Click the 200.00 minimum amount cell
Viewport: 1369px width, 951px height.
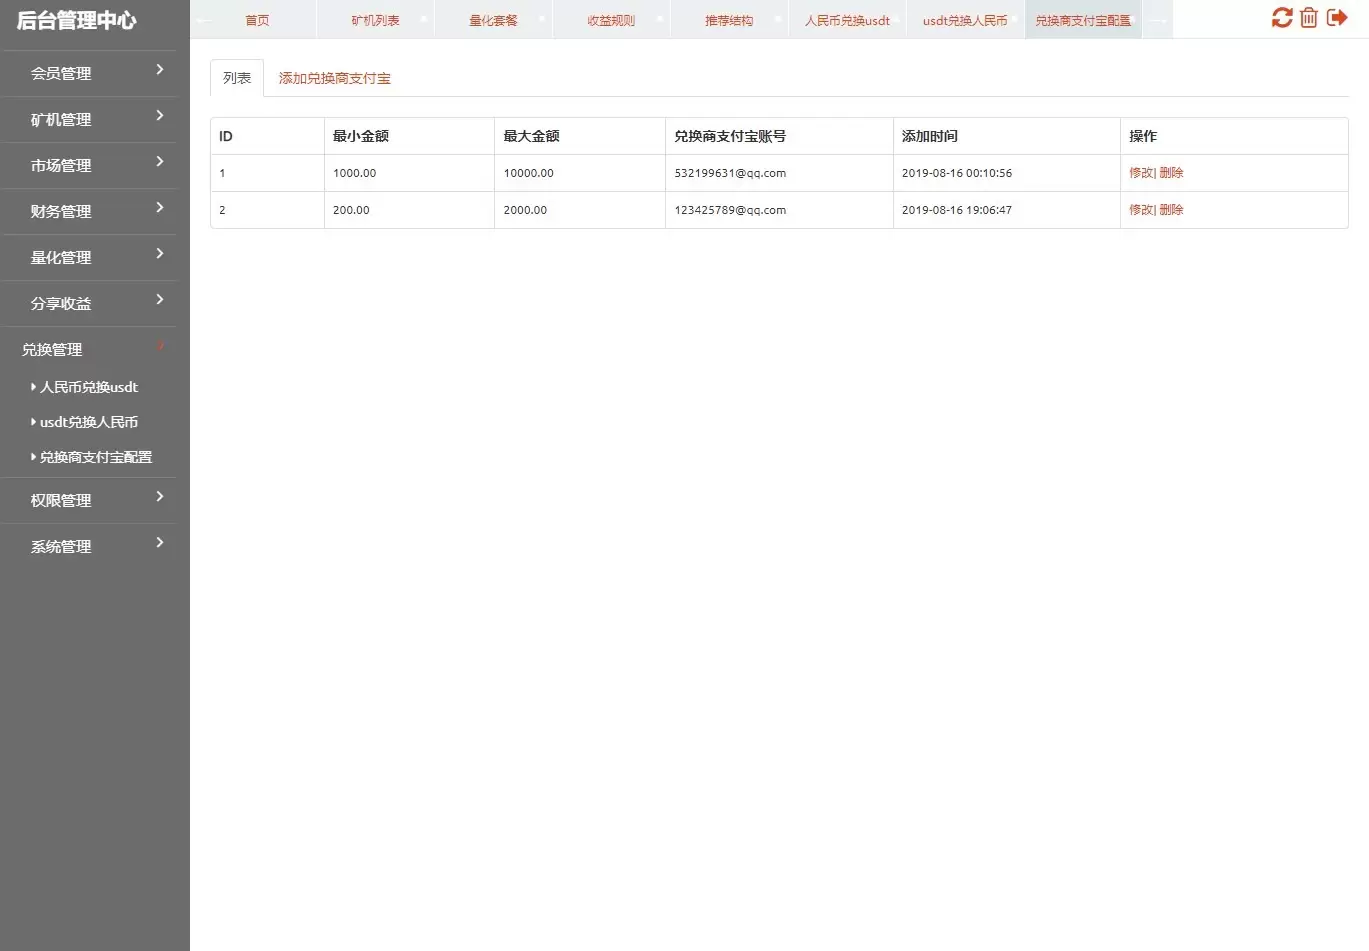click(409, 210)
